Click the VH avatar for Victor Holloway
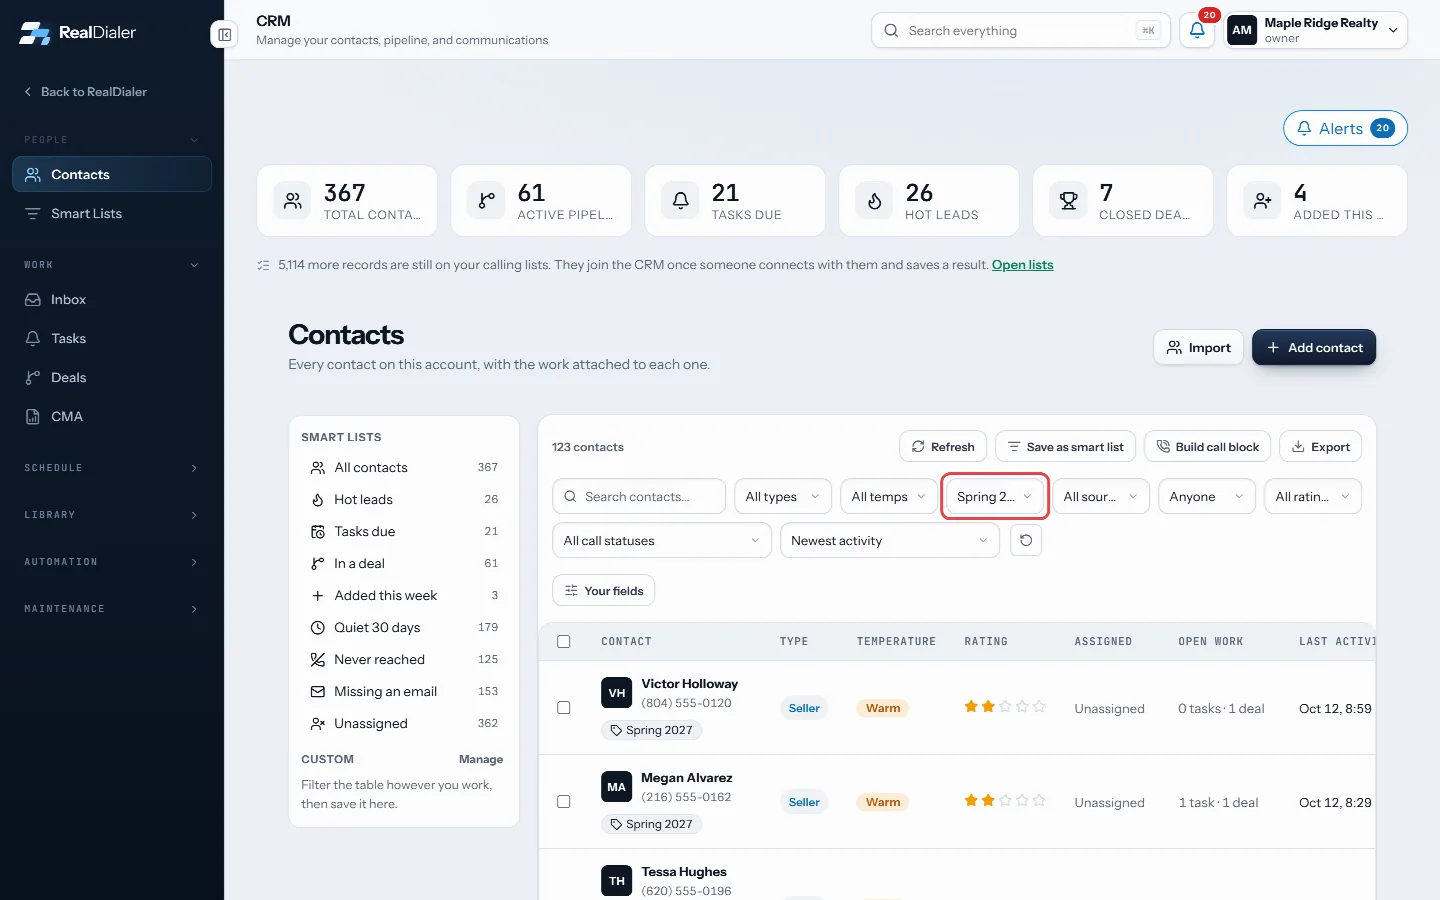The image size is (1440, 900). (x=616, y=693)
